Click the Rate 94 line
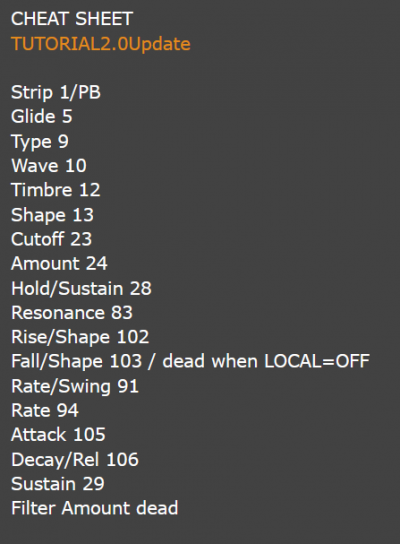The height and width of the screenshot is (544, 400). click(45, 410)
